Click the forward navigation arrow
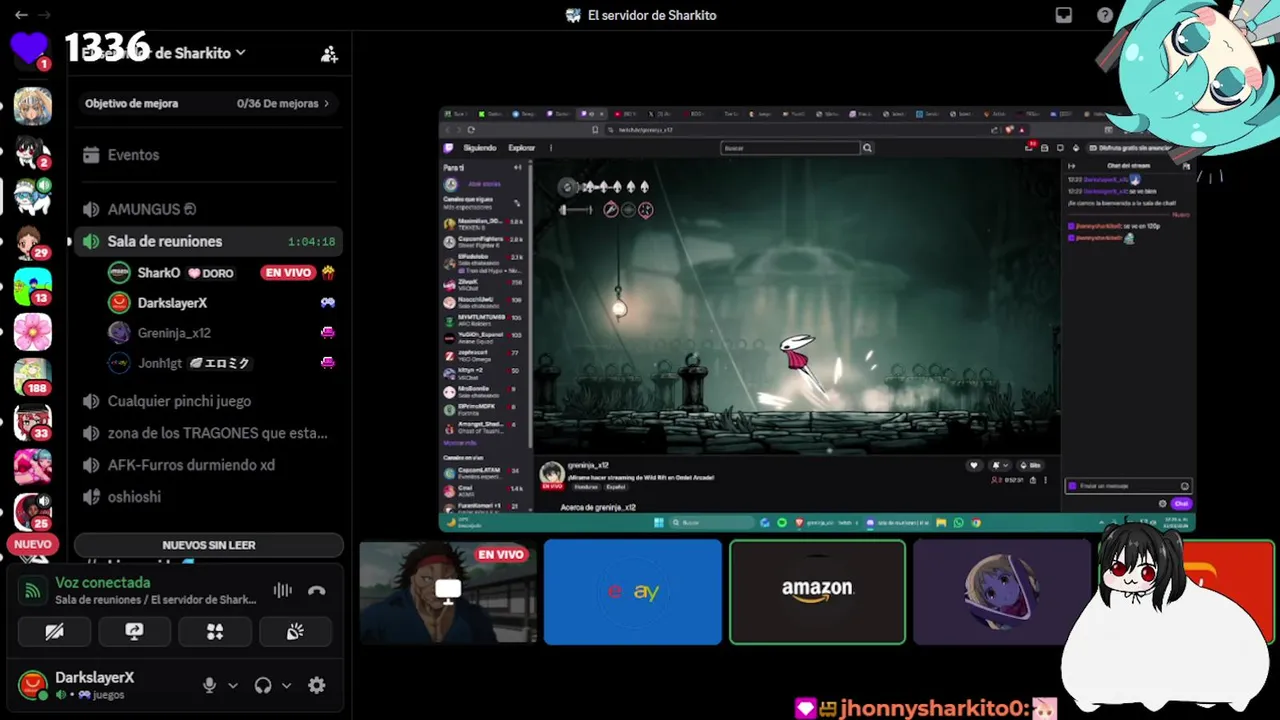Viewport: 1280px width, 720px height. [x=46, y=15]
